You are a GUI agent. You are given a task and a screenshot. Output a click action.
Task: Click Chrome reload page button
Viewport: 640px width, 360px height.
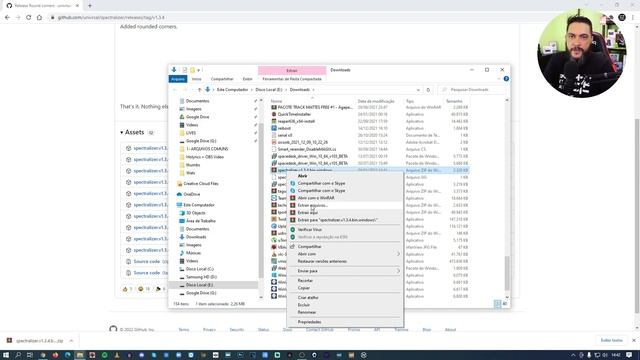[x=29, y=18]
